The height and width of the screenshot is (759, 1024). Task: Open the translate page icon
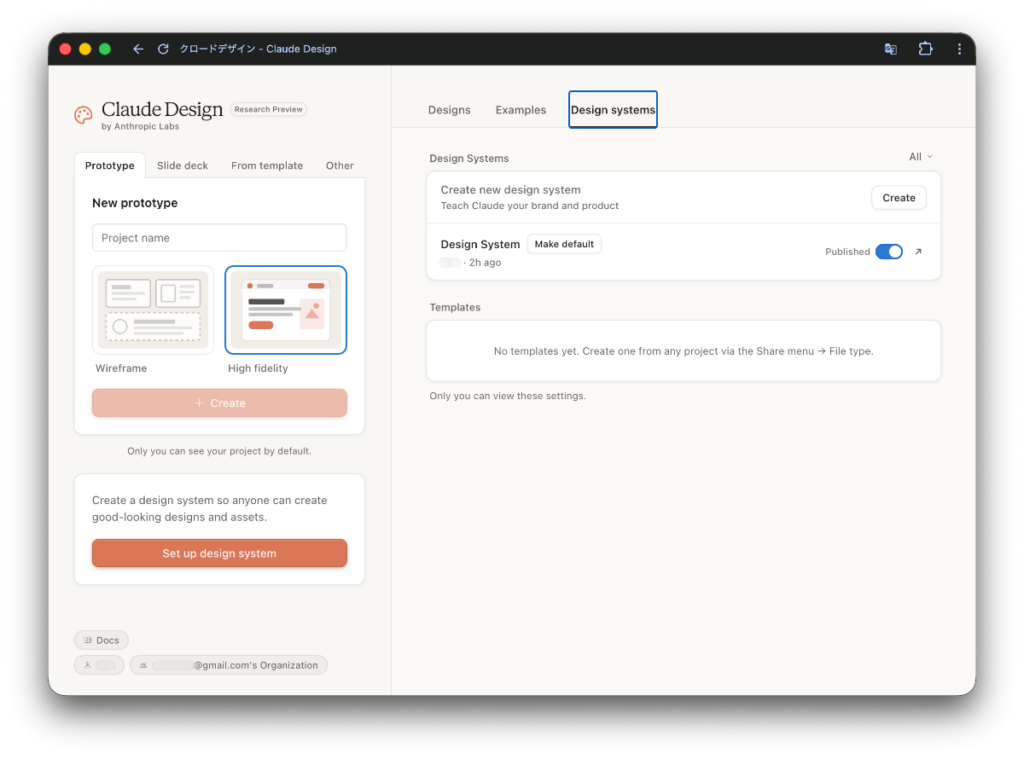point(890,49)
